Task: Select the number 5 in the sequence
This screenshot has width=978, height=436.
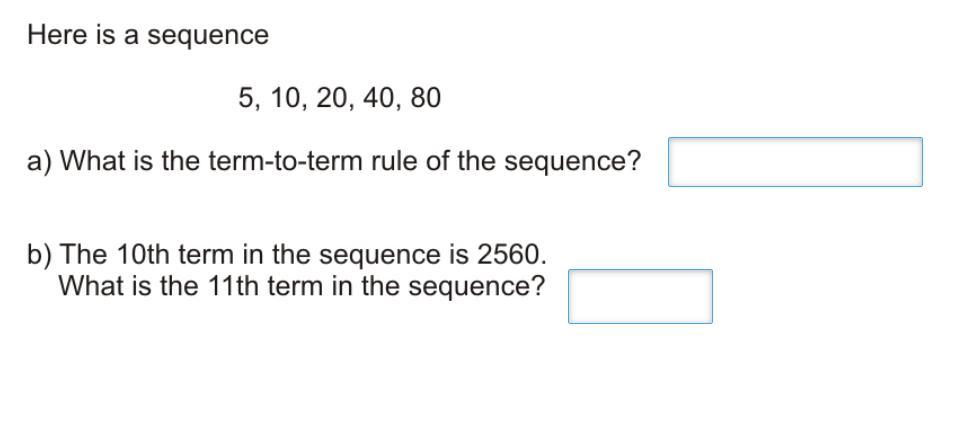Action: 246,98
